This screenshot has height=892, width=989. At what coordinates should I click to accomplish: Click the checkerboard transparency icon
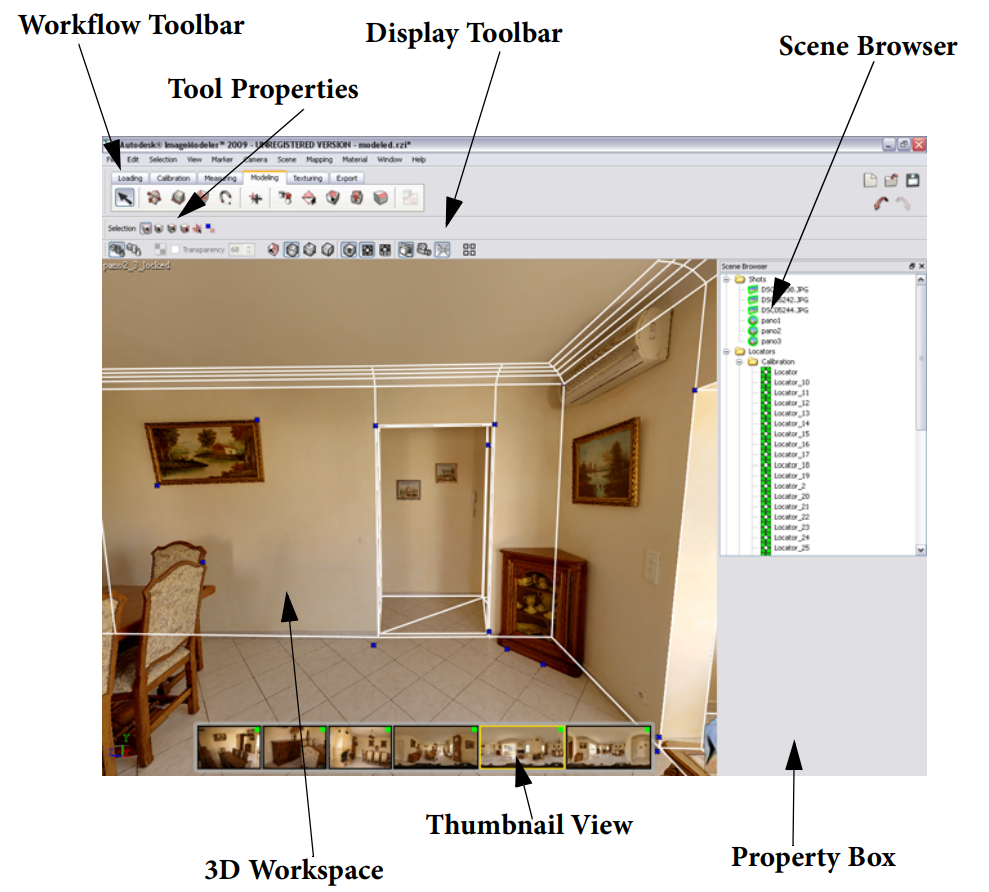[161, 250]
